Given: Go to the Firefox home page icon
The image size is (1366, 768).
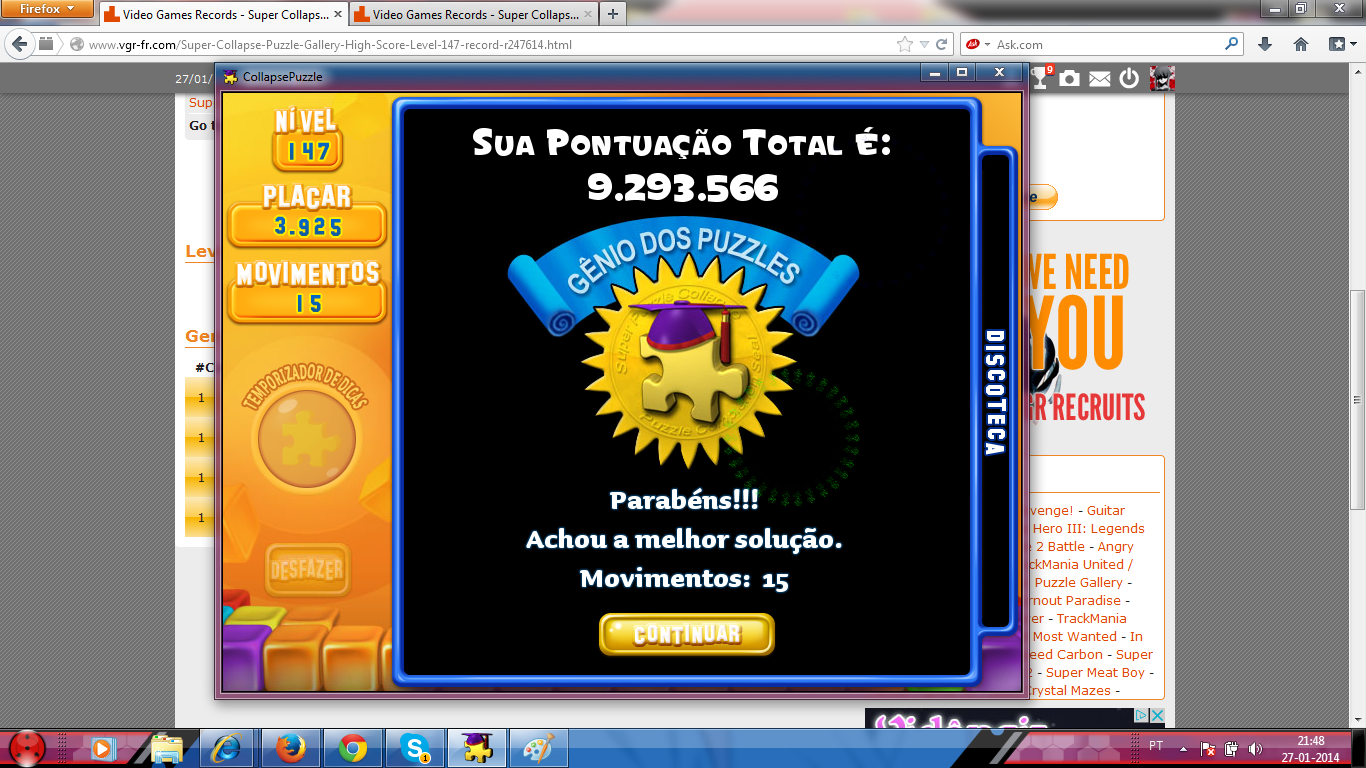Looking at the screenshot, I should tap(1301, 44).
